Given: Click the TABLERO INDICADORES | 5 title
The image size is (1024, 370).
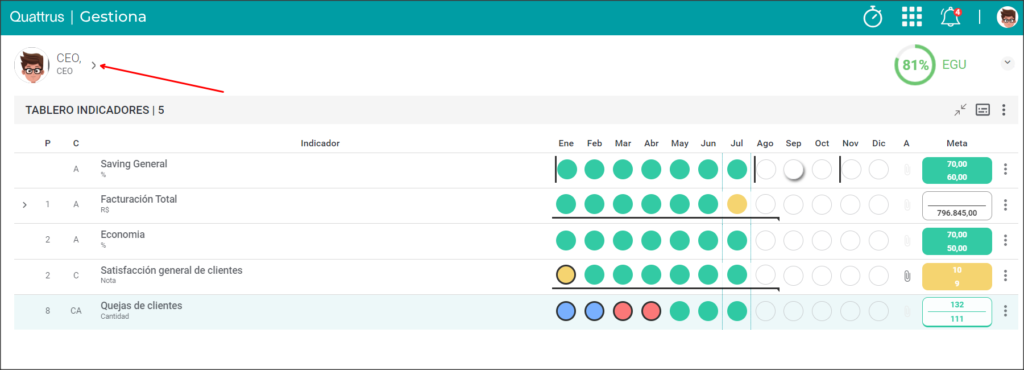Looking at the screenshot, I should (x=95, y=110).
